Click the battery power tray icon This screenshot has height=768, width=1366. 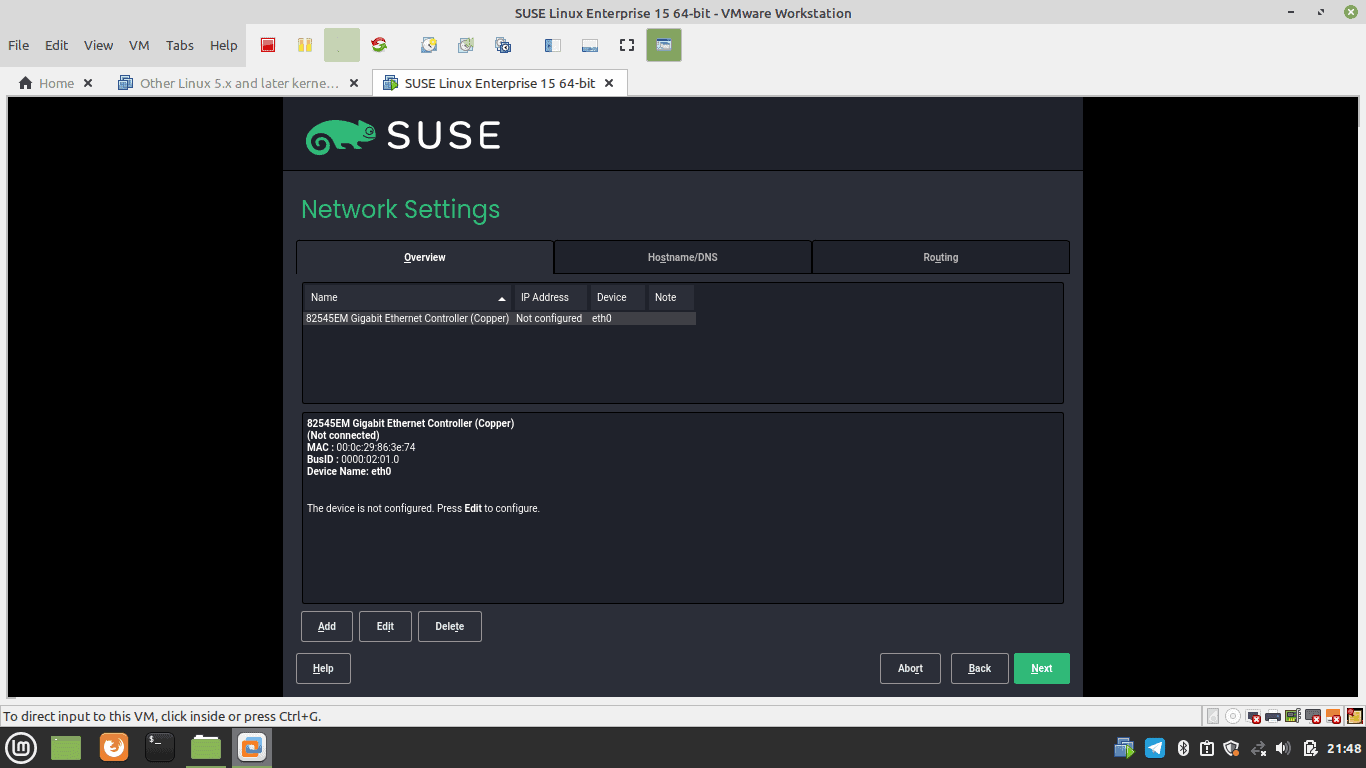[1310, 748]
